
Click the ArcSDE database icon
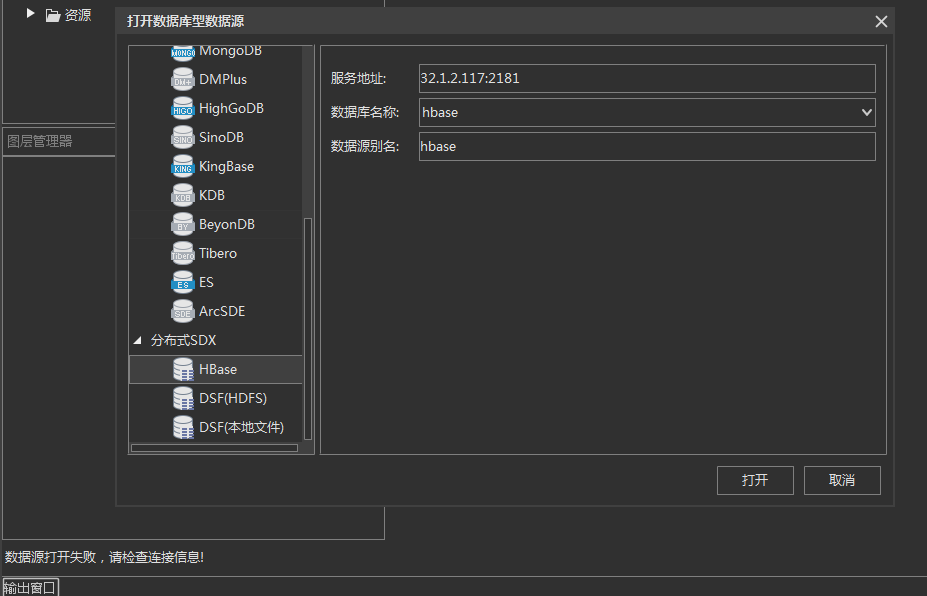(x=183, y=312)
